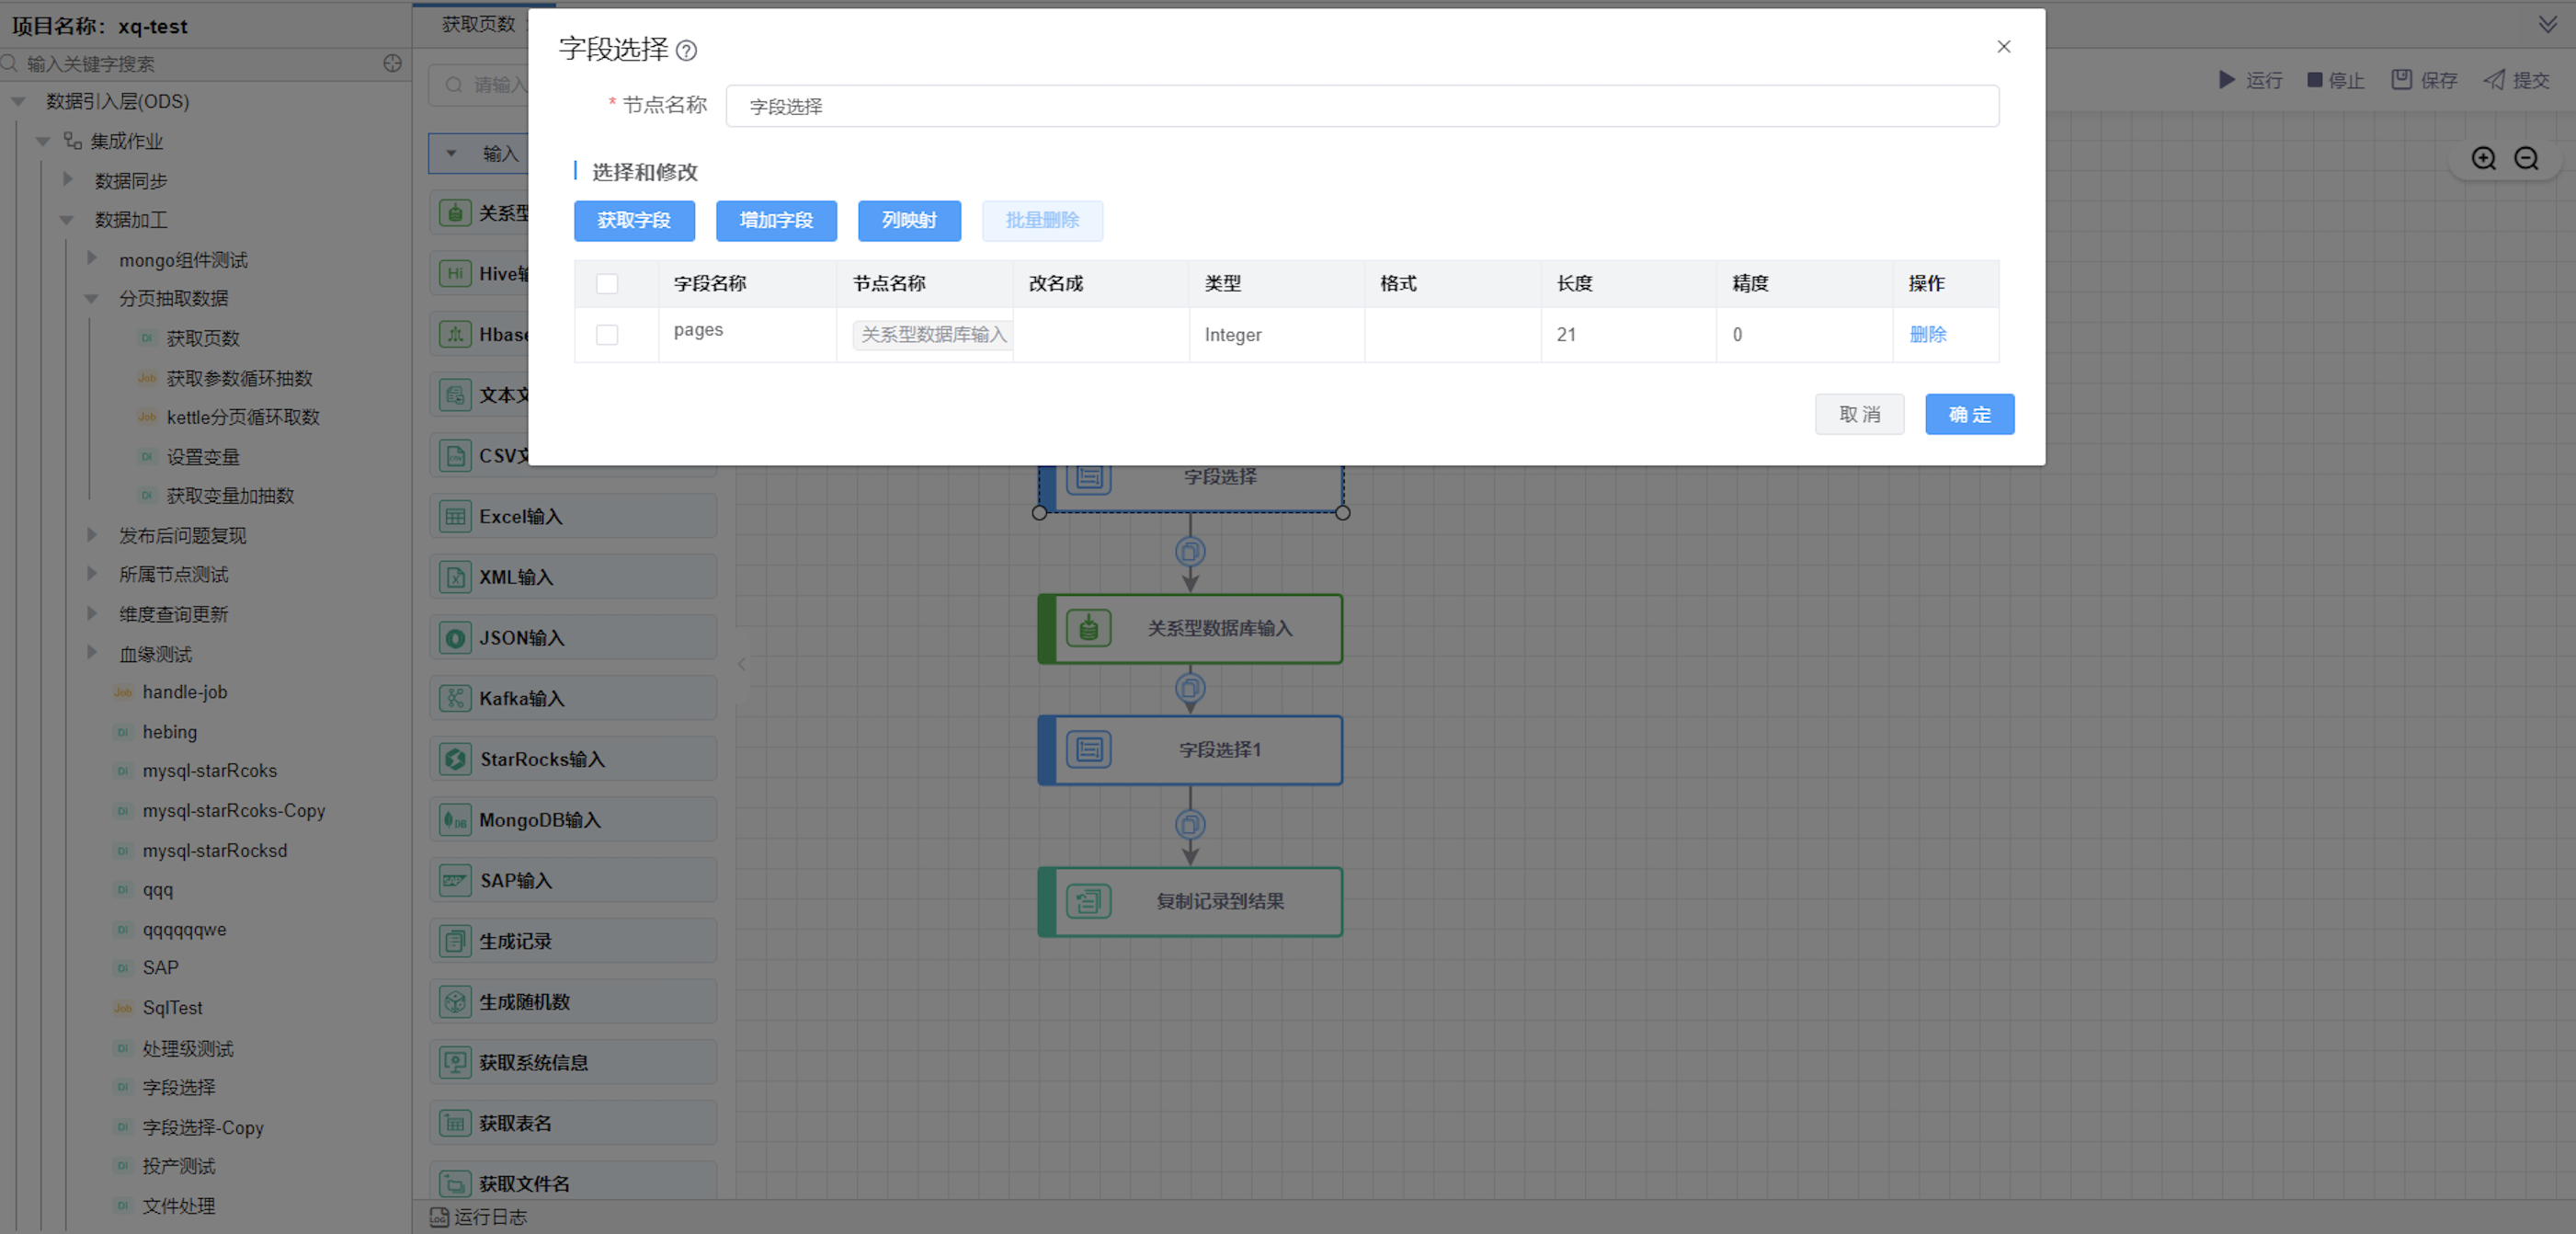Click the 删除 link for pages row

tap(1927, 335)
